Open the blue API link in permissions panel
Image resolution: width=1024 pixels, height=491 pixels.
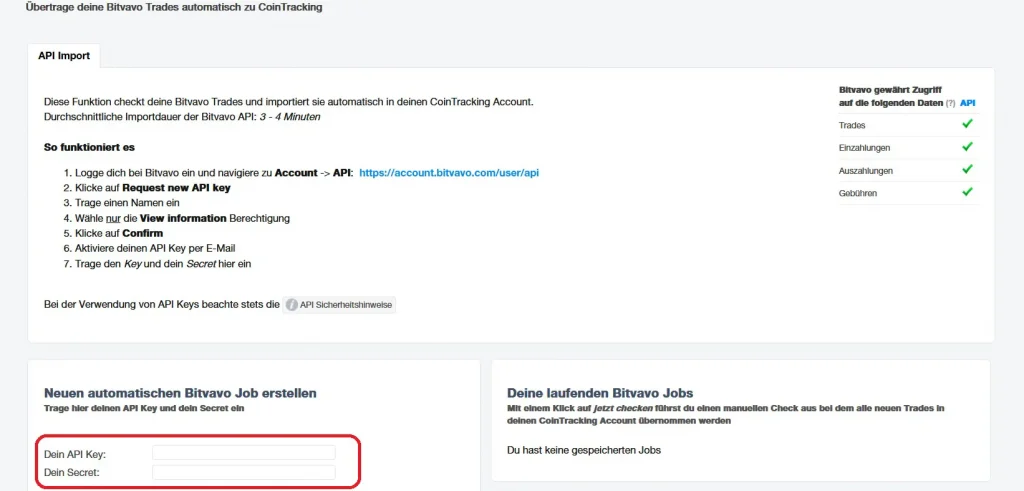click(967, 103)
